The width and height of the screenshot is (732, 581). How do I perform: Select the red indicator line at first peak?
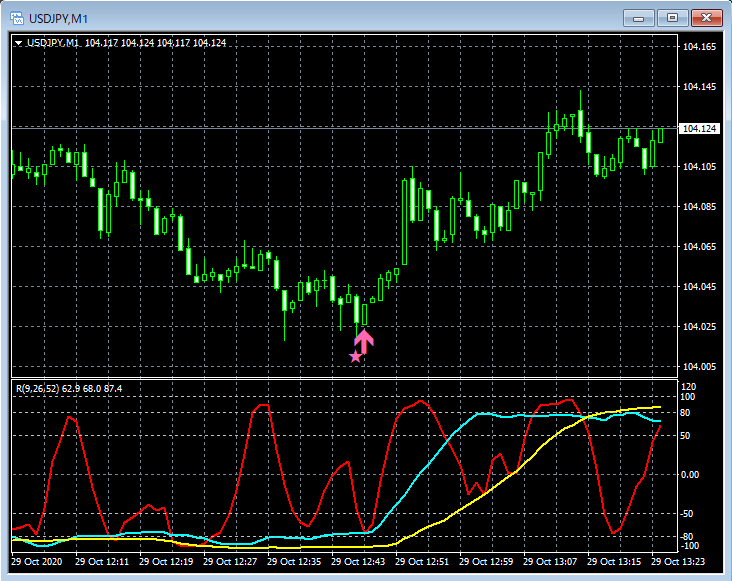[x=70, y=417]
